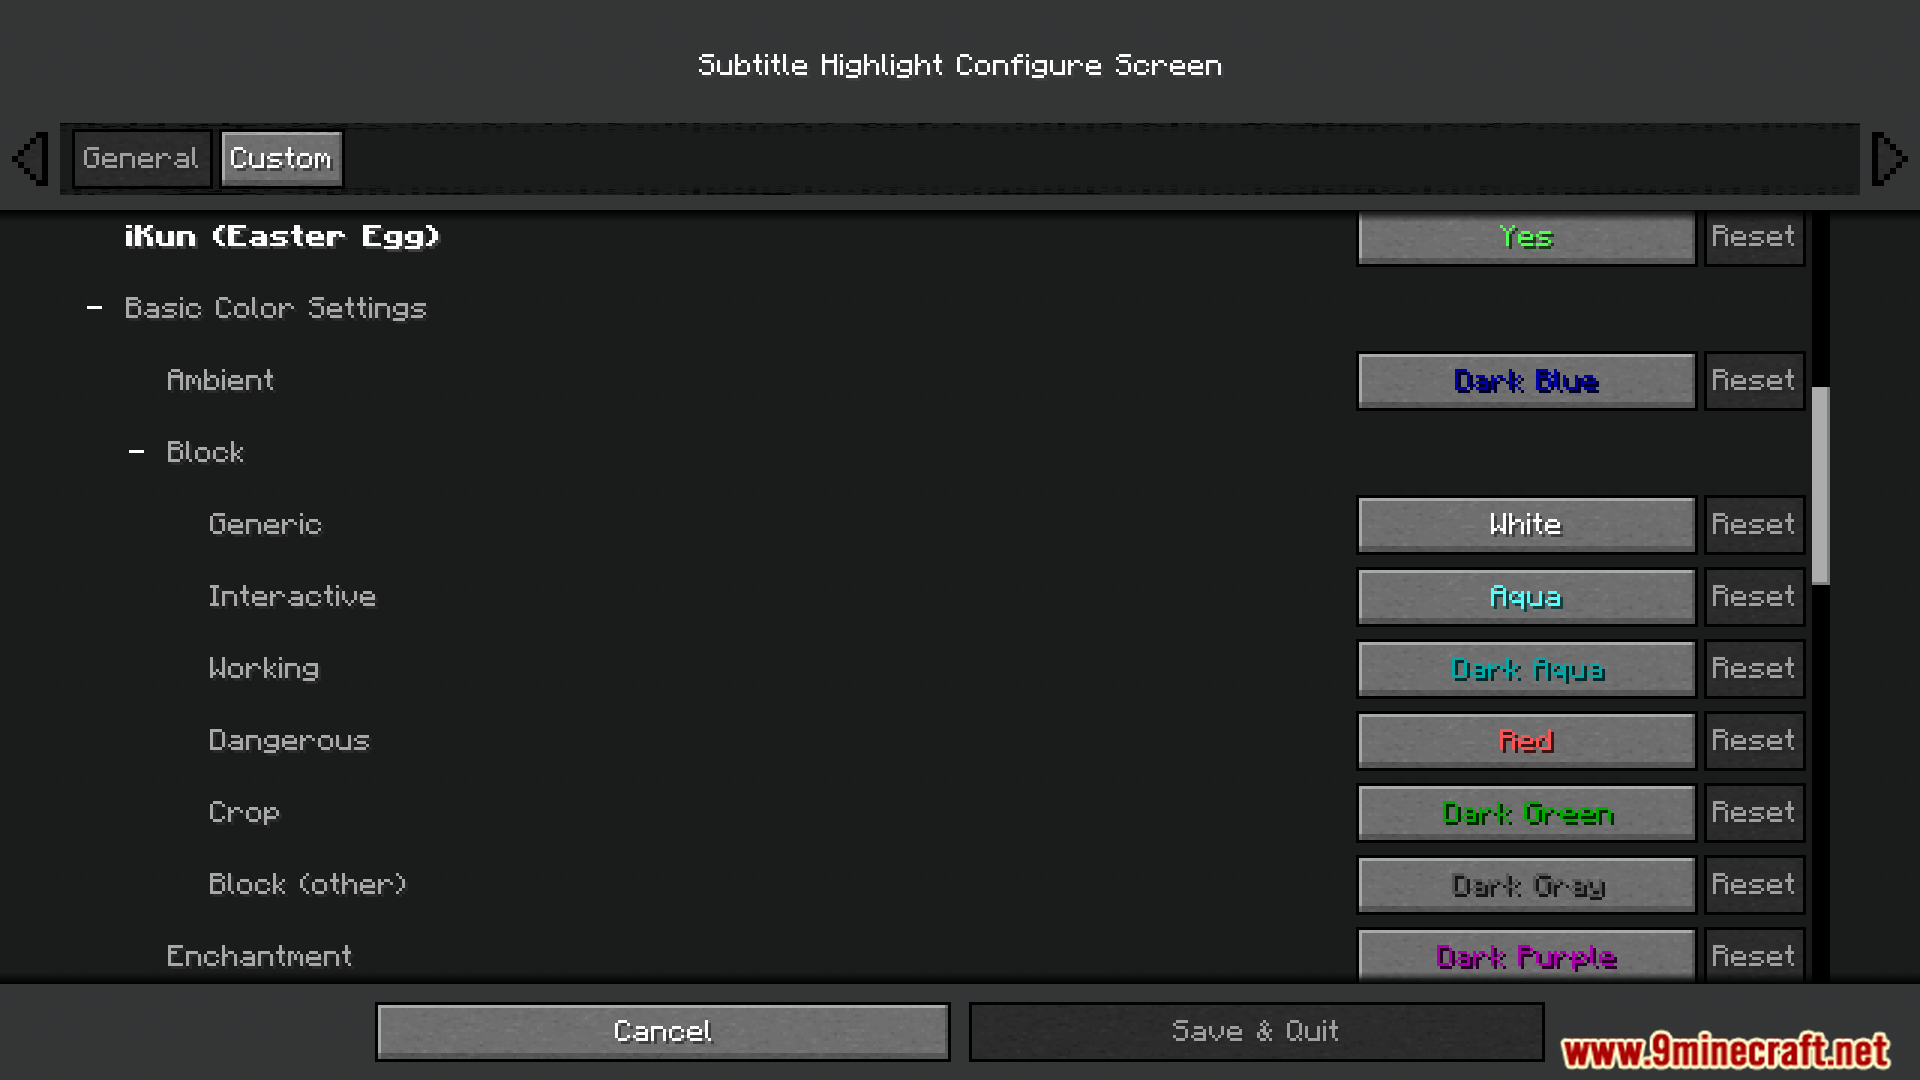Reset the Dangerous block color

(x=1753, y=741)
